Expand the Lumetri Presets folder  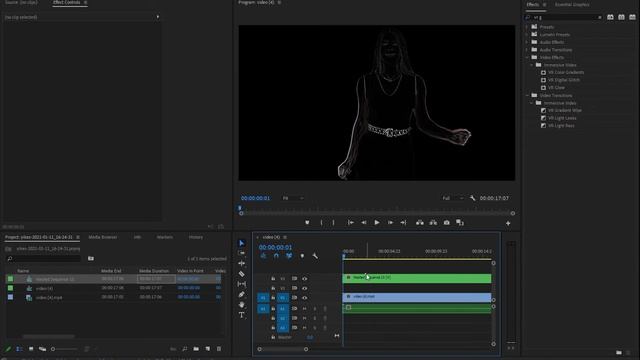527,35
